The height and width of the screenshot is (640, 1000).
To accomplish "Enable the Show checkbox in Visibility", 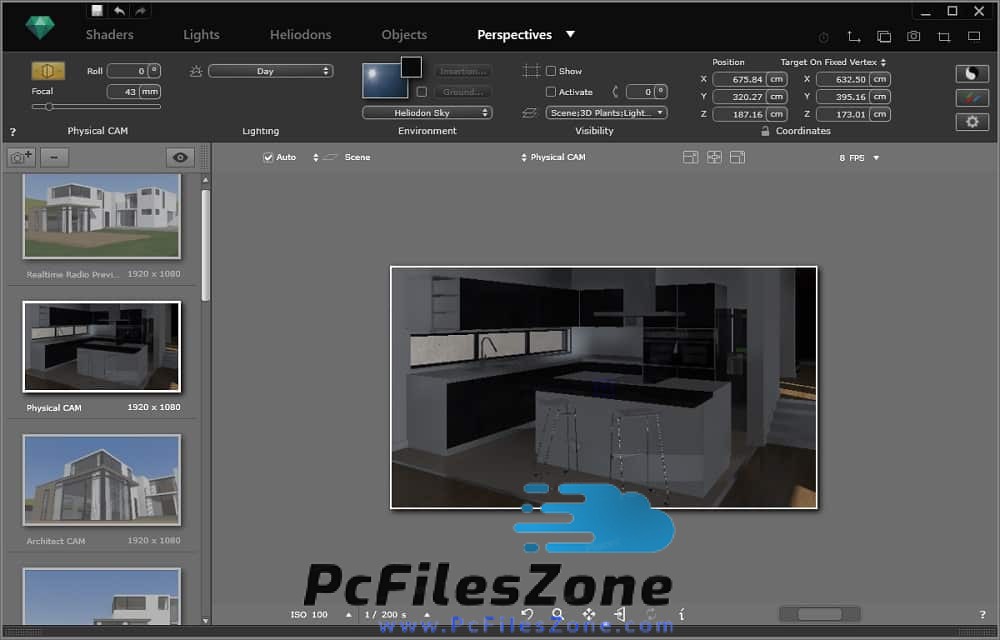I will 551,71.
